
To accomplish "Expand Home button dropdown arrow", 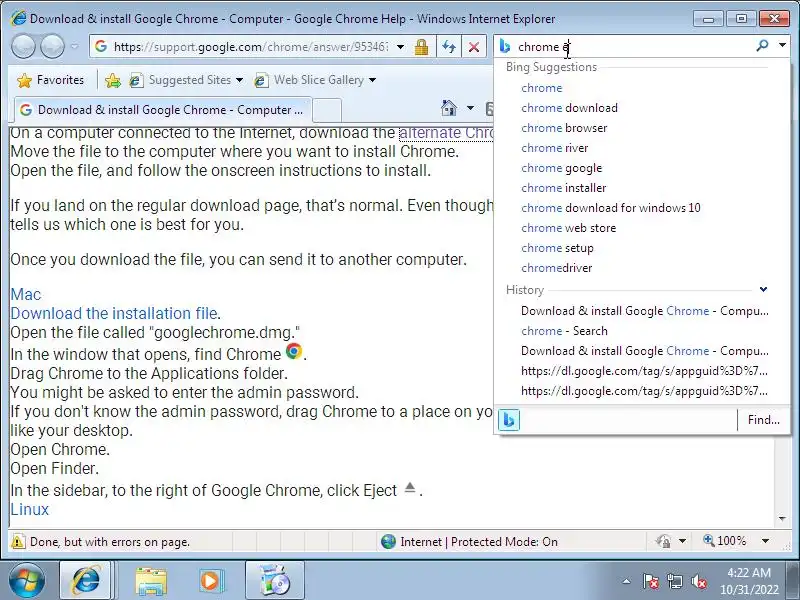I will [470, 108].
